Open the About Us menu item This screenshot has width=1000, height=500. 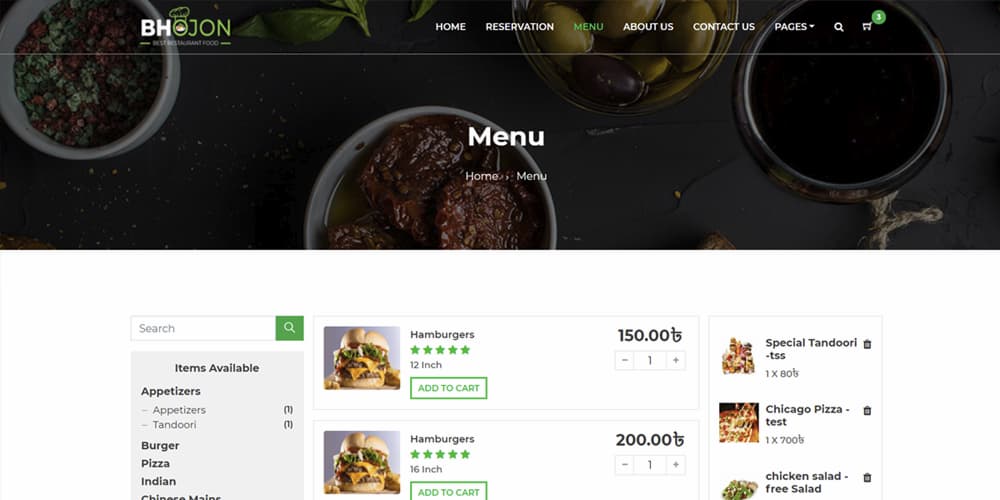(648, 27)
